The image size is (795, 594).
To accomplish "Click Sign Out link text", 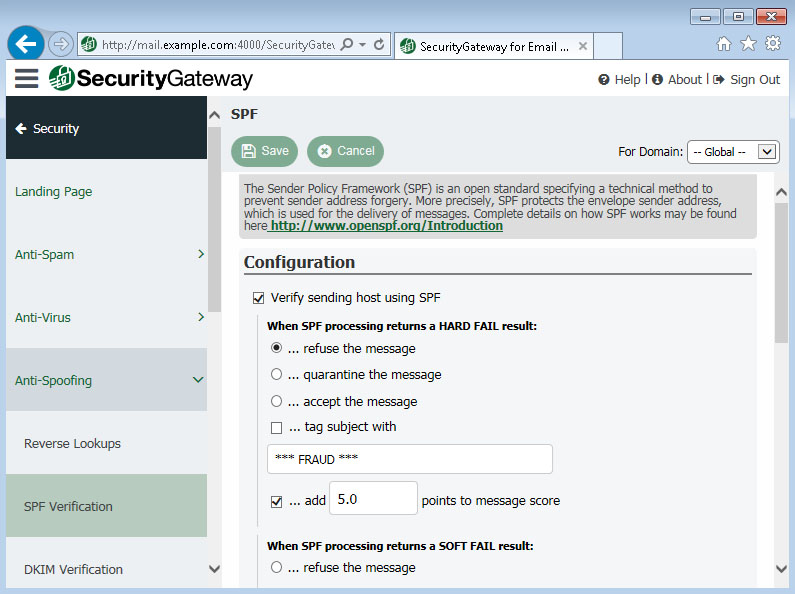I will (755, 80).
